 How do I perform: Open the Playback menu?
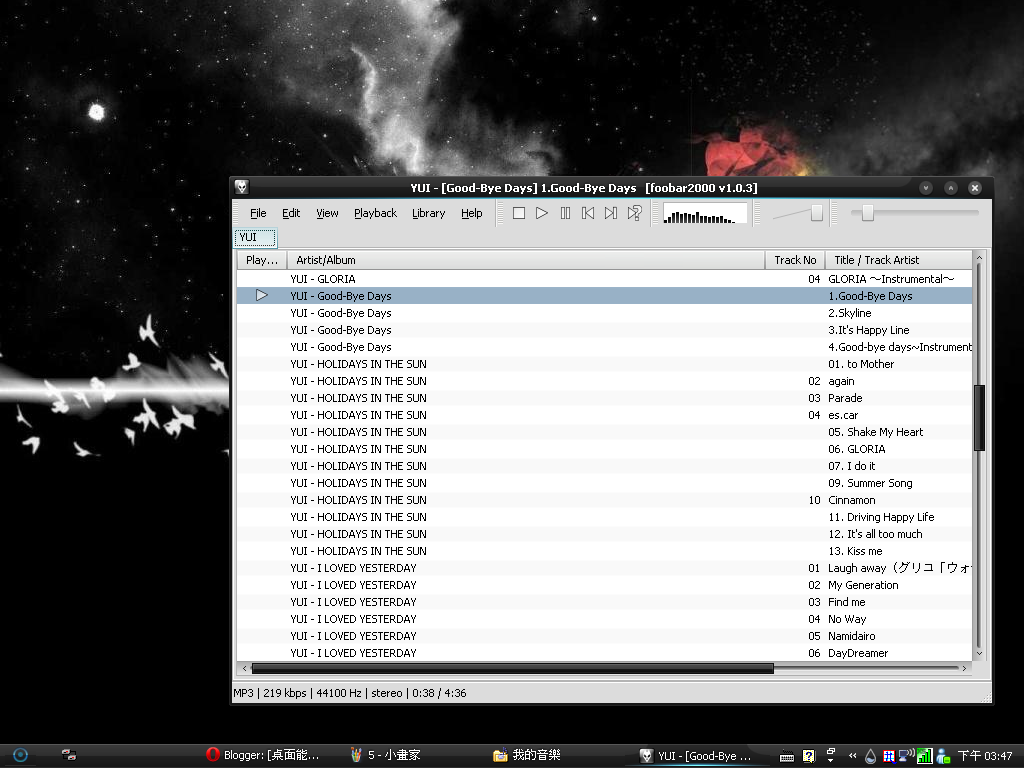pyautogui.click(x=375, y=213)
